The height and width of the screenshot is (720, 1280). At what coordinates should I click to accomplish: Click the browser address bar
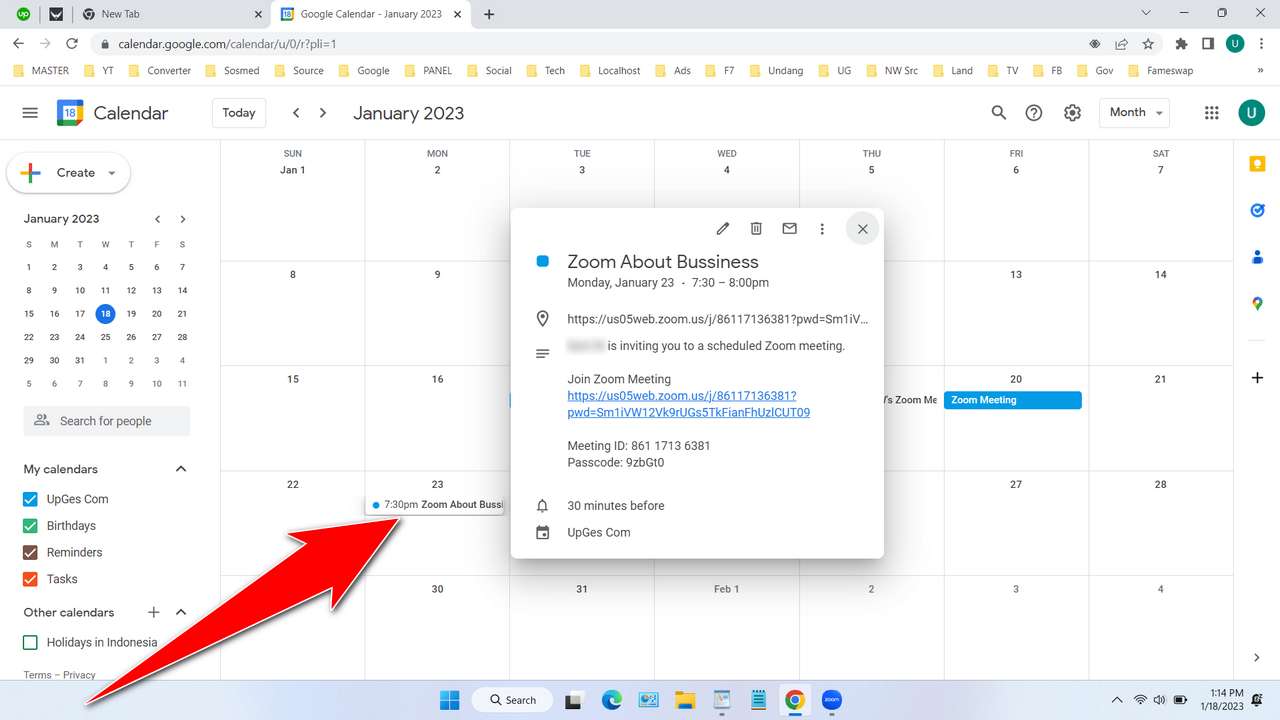pos(590,44)
